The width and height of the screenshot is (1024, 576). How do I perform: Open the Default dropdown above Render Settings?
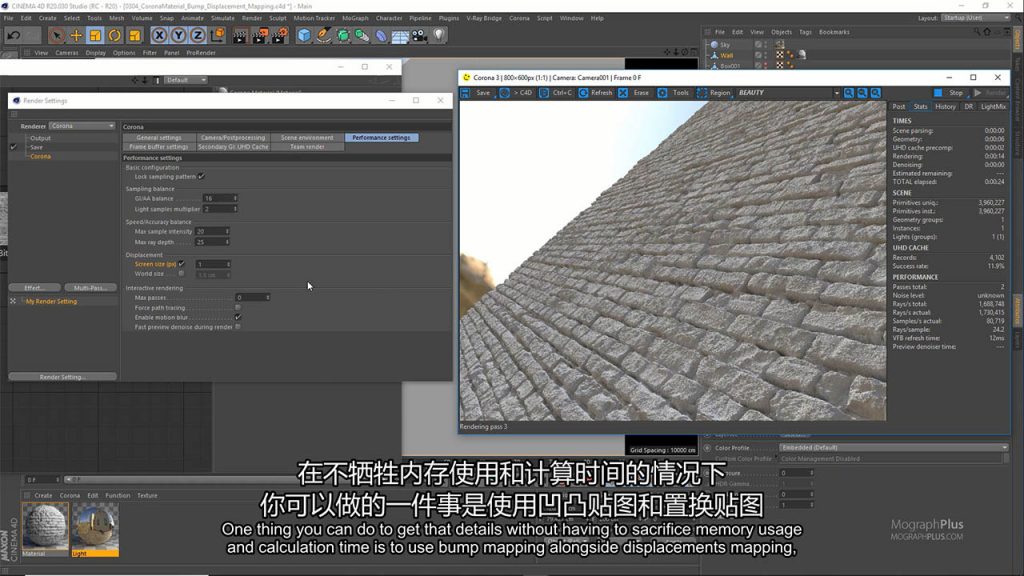click(x=186, y=80)
